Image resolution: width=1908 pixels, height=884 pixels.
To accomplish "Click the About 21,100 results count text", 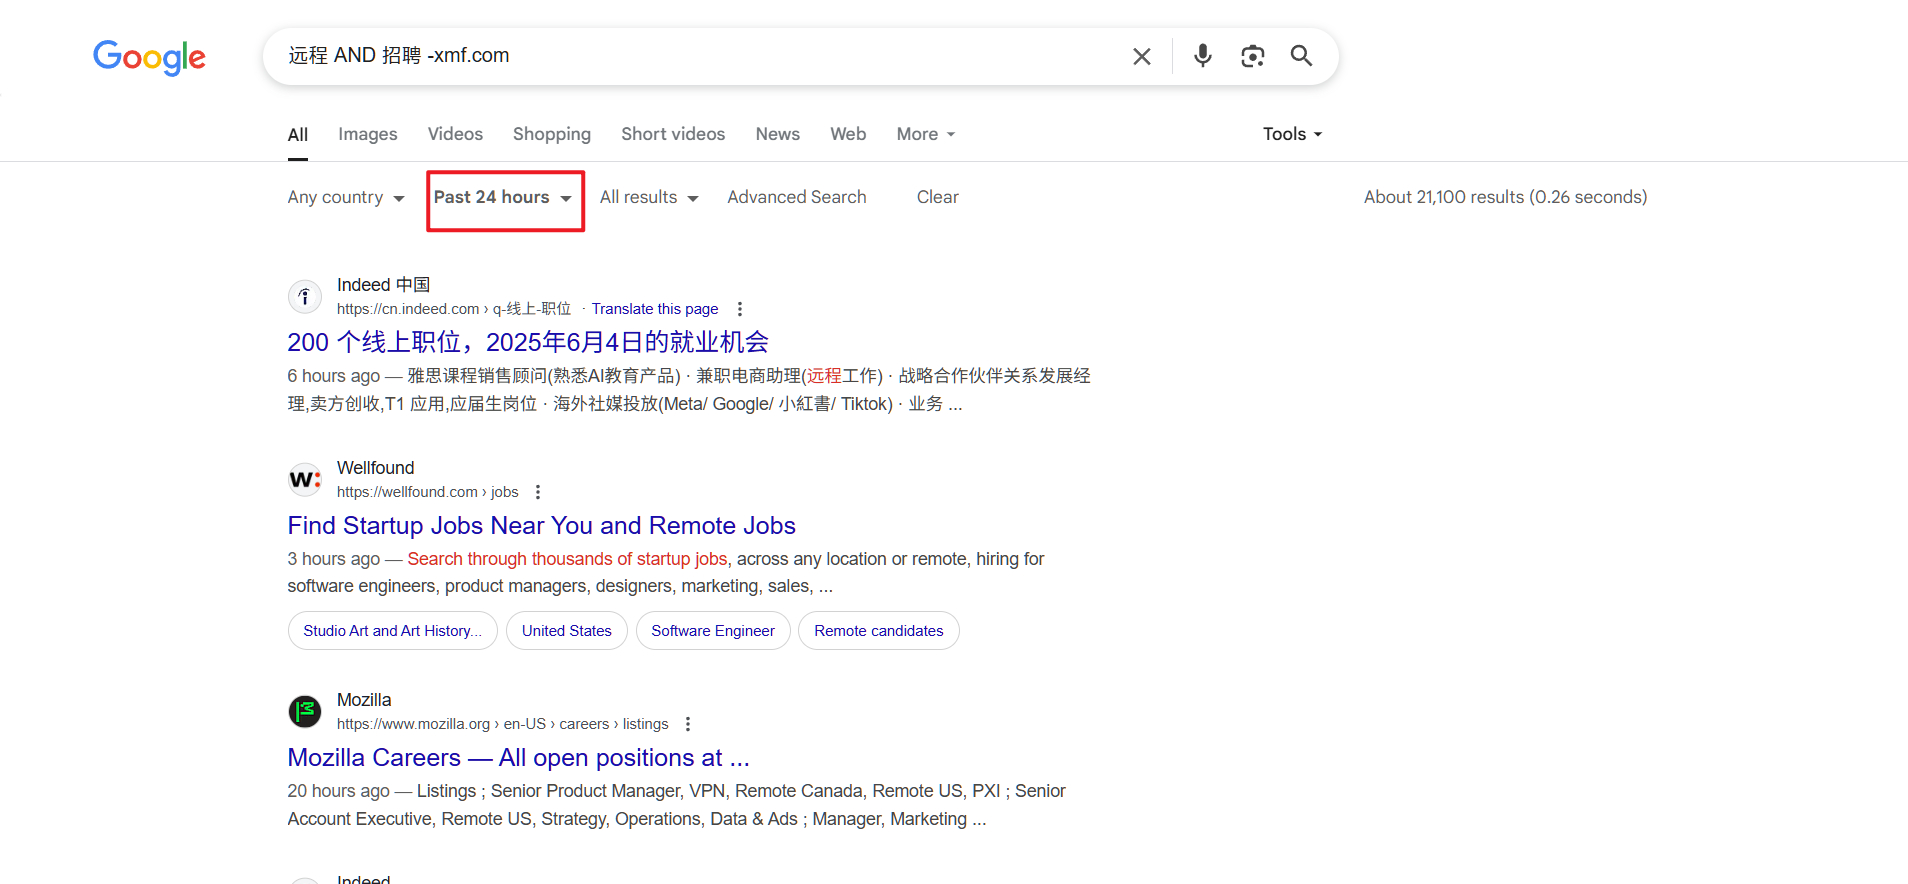I will [1505, 198].
